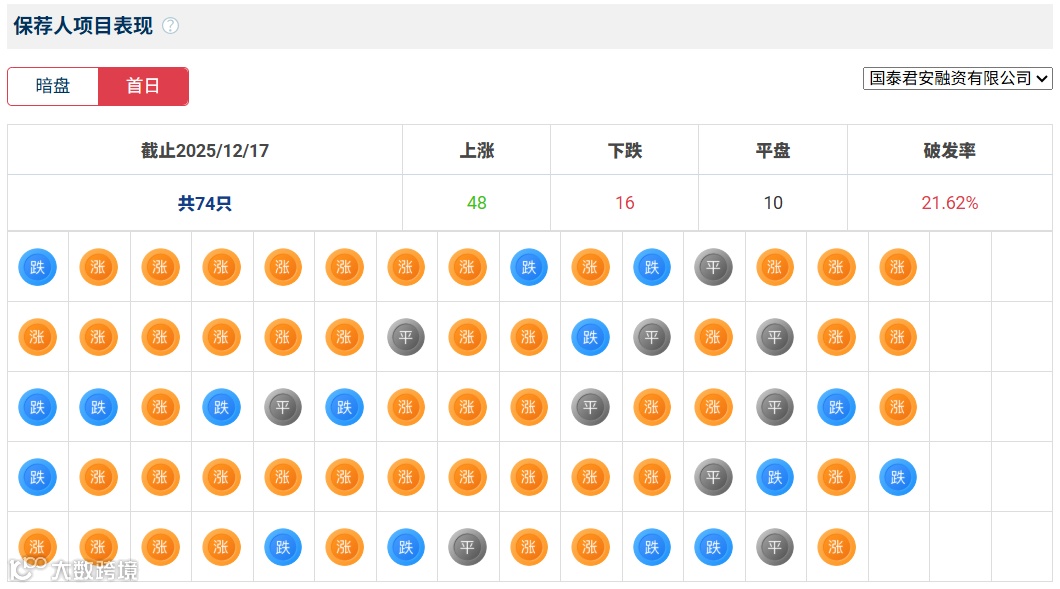Switch to the 暗盘 tab
The height and width of the screenshot is (589, 1060).
click(x=53, y=86)
